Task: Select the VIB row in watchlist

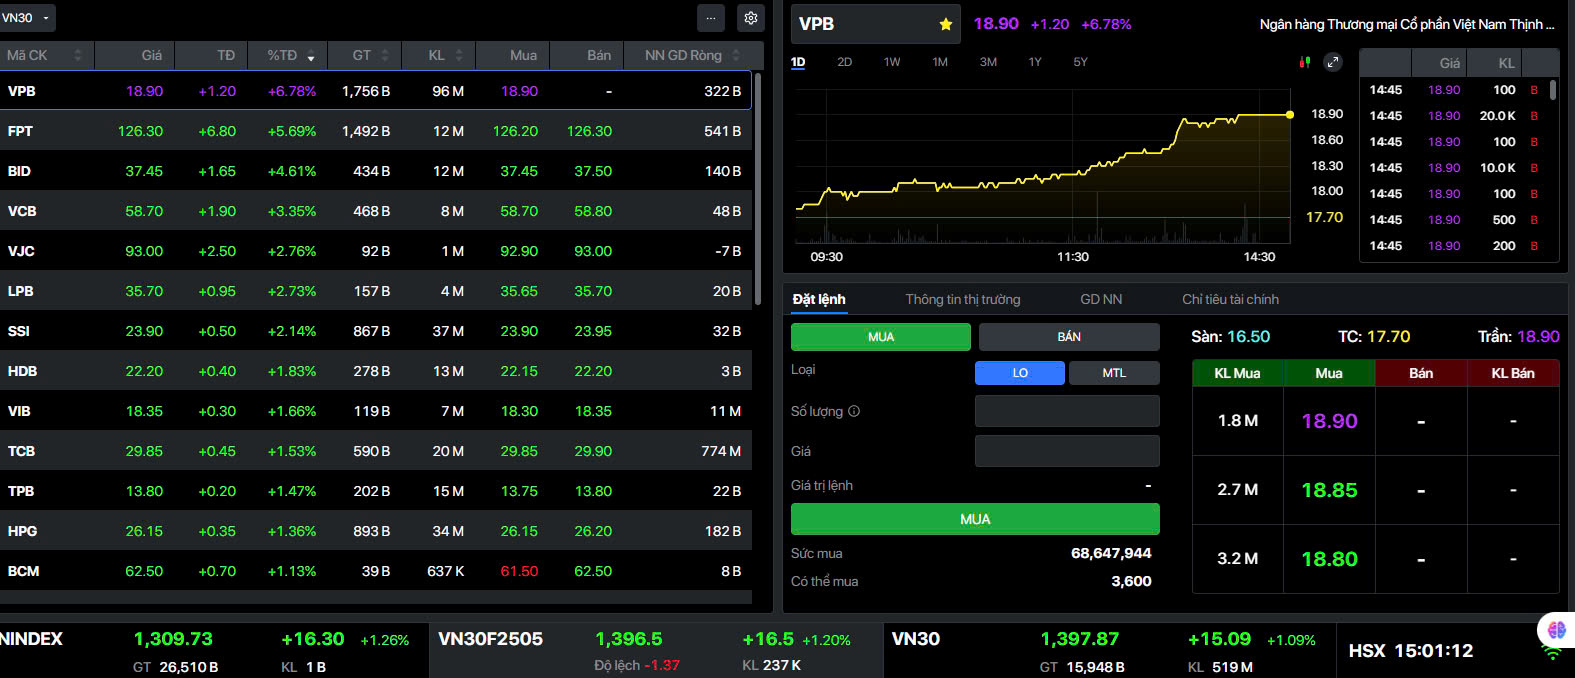Action: tap(376, 410)
